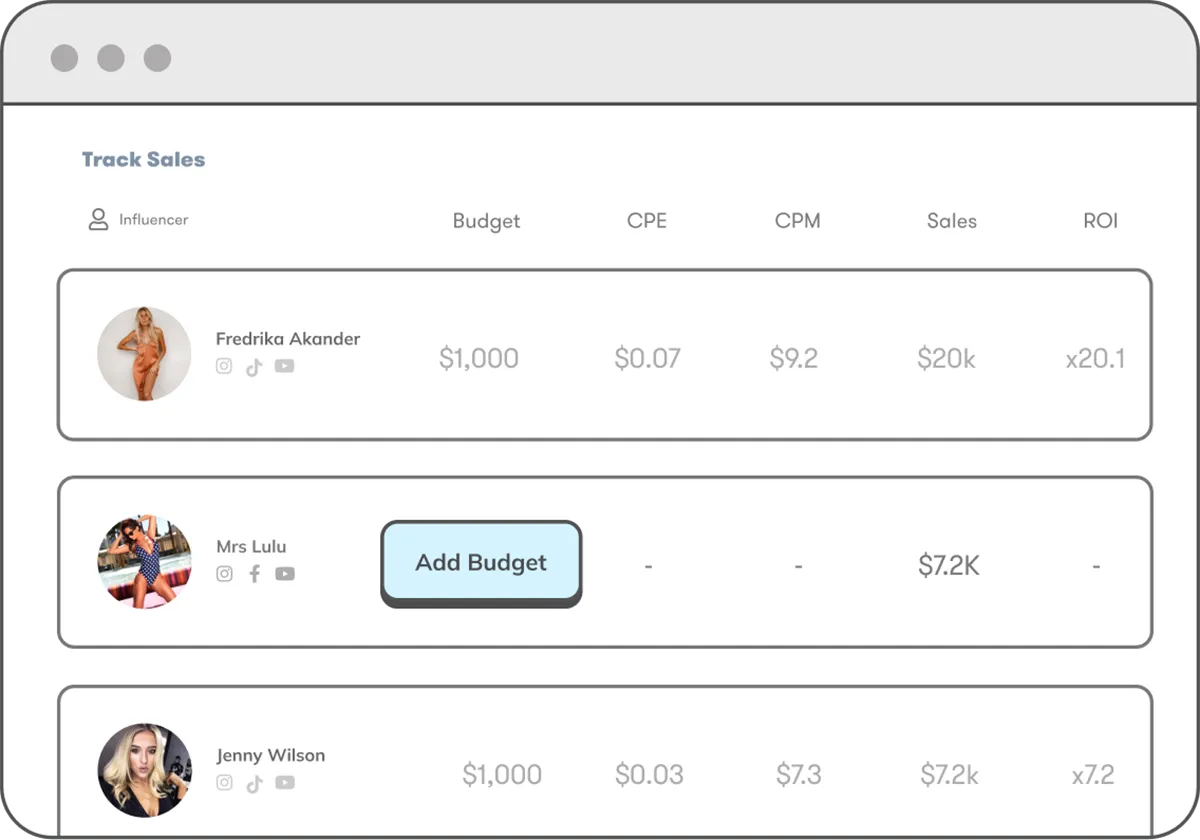Click Jenny Wilson's $1,000 budget value

point(502,774)
